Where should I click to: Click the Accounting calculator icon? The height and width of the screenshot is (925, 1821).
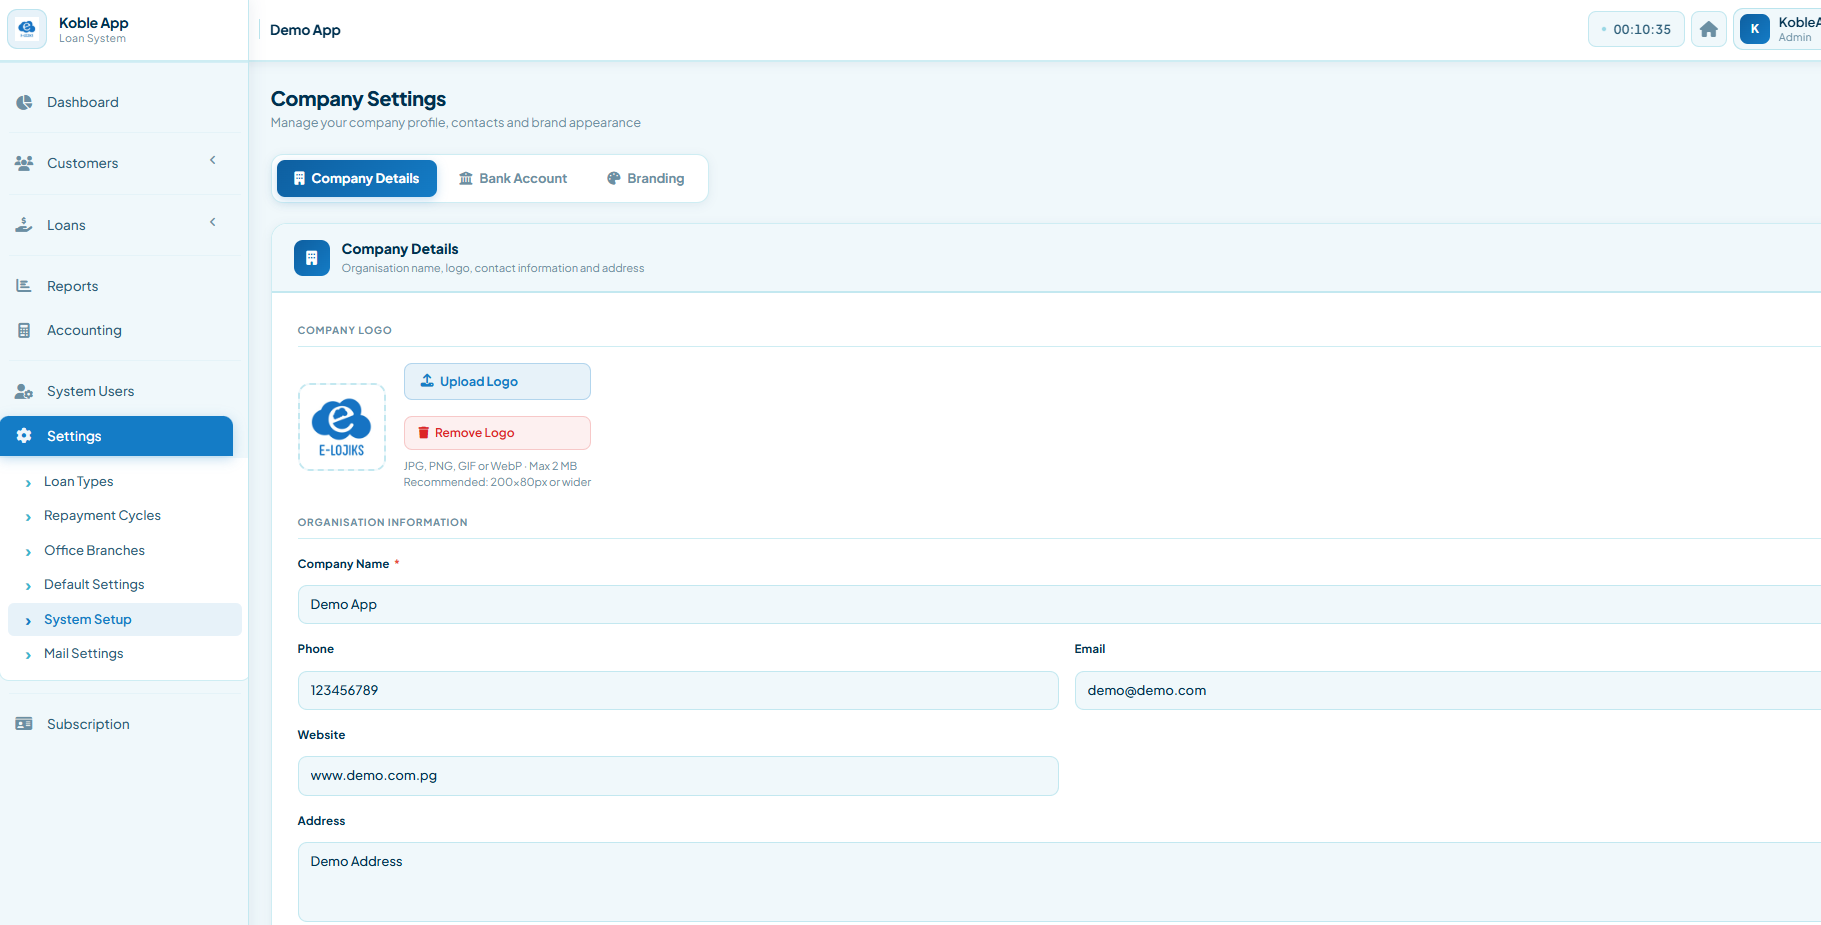coord(24,330)
